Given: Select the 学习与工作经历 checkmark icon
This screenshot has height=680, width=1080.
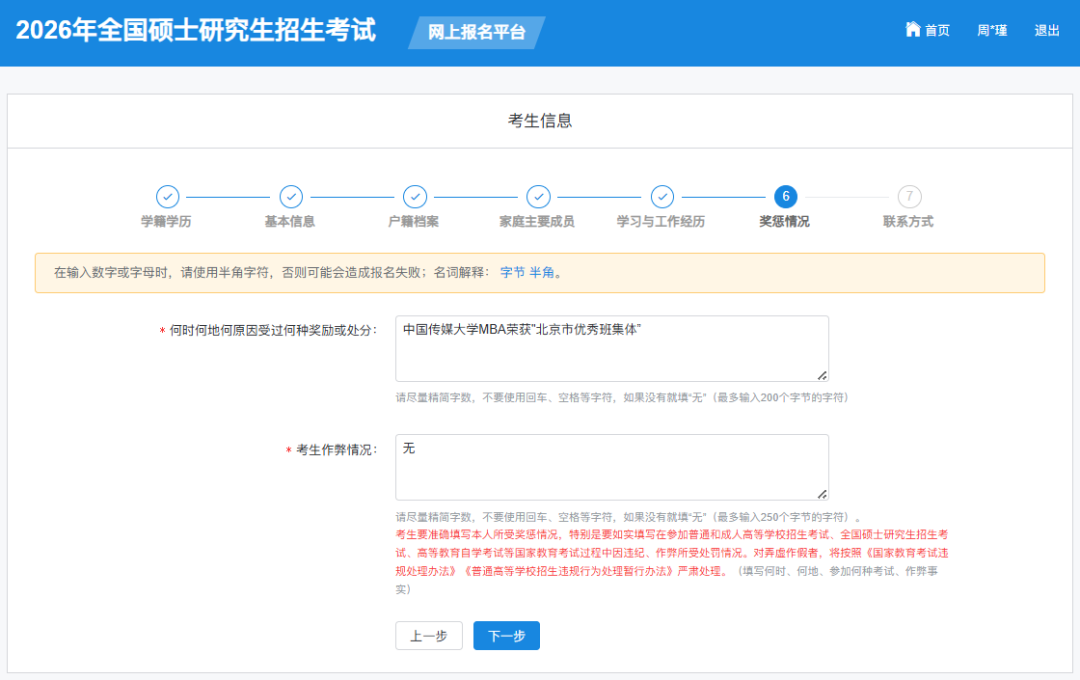Looking at the screenshot, I should click(663, 197).
